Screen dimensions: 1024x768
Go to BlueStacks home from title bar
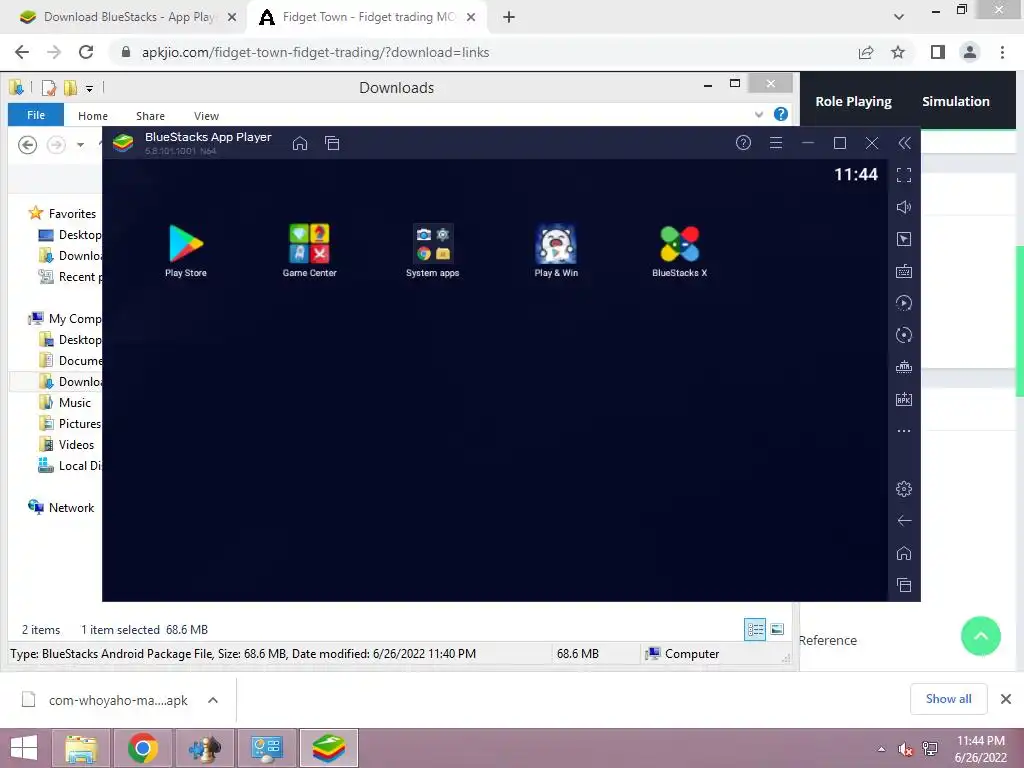(300, 143)
